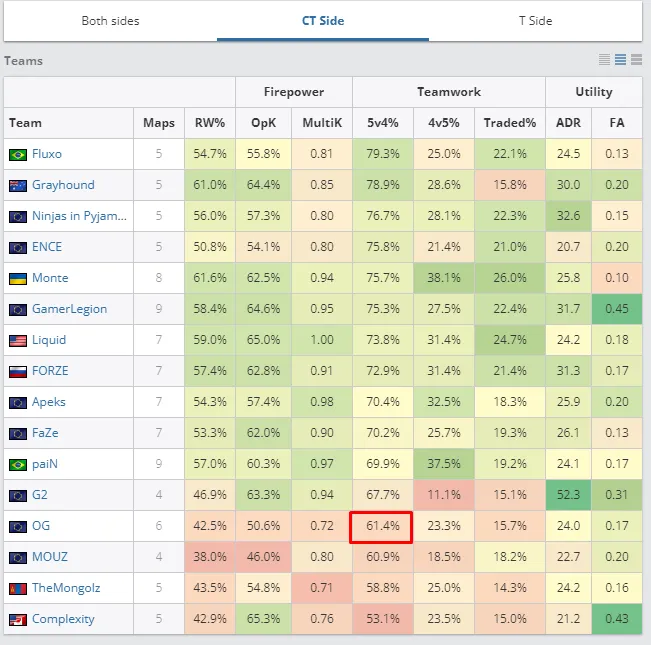The width and height of the screenshot is (651, 645).
Task: Click the Firepower group header
Action: (x=294, y=92)
